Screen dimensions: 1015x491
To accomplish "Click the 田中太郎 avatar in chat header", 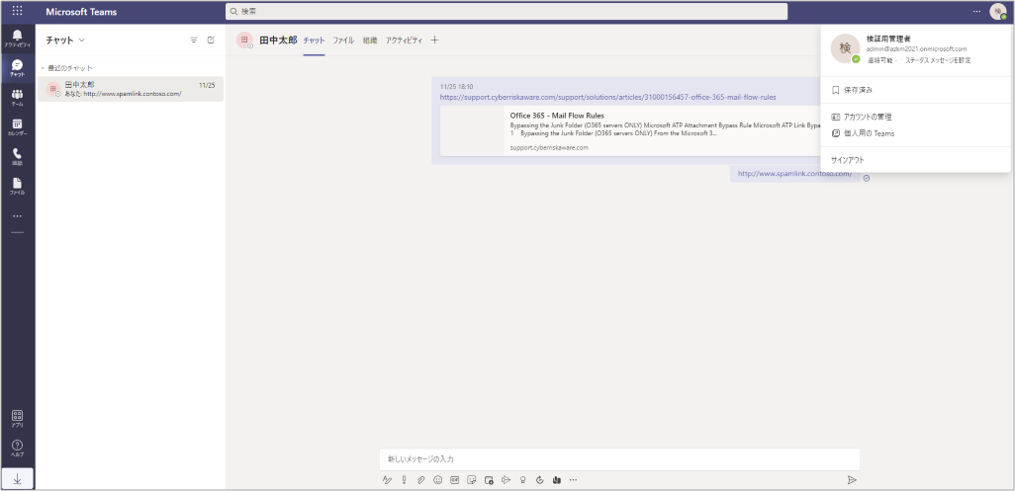I will point(244,40).
